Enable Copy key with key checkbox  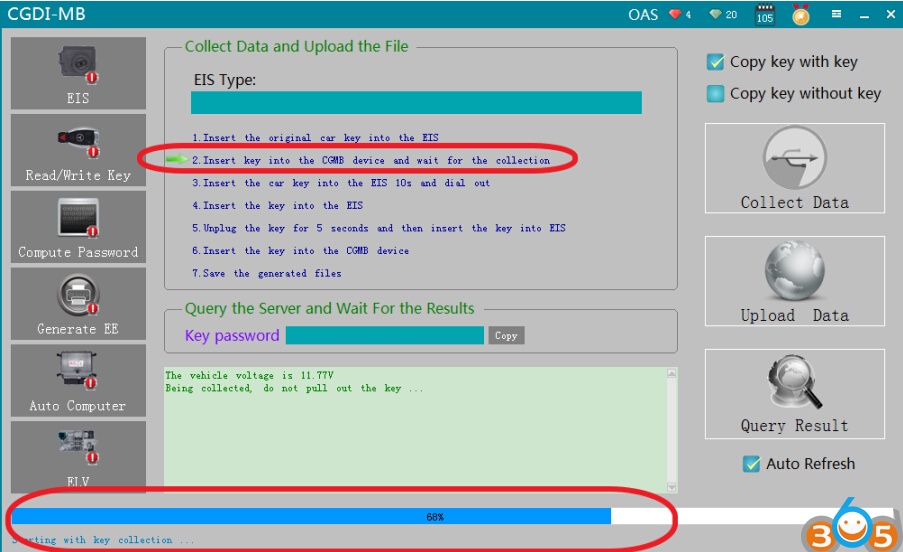[x=715, y=62]
